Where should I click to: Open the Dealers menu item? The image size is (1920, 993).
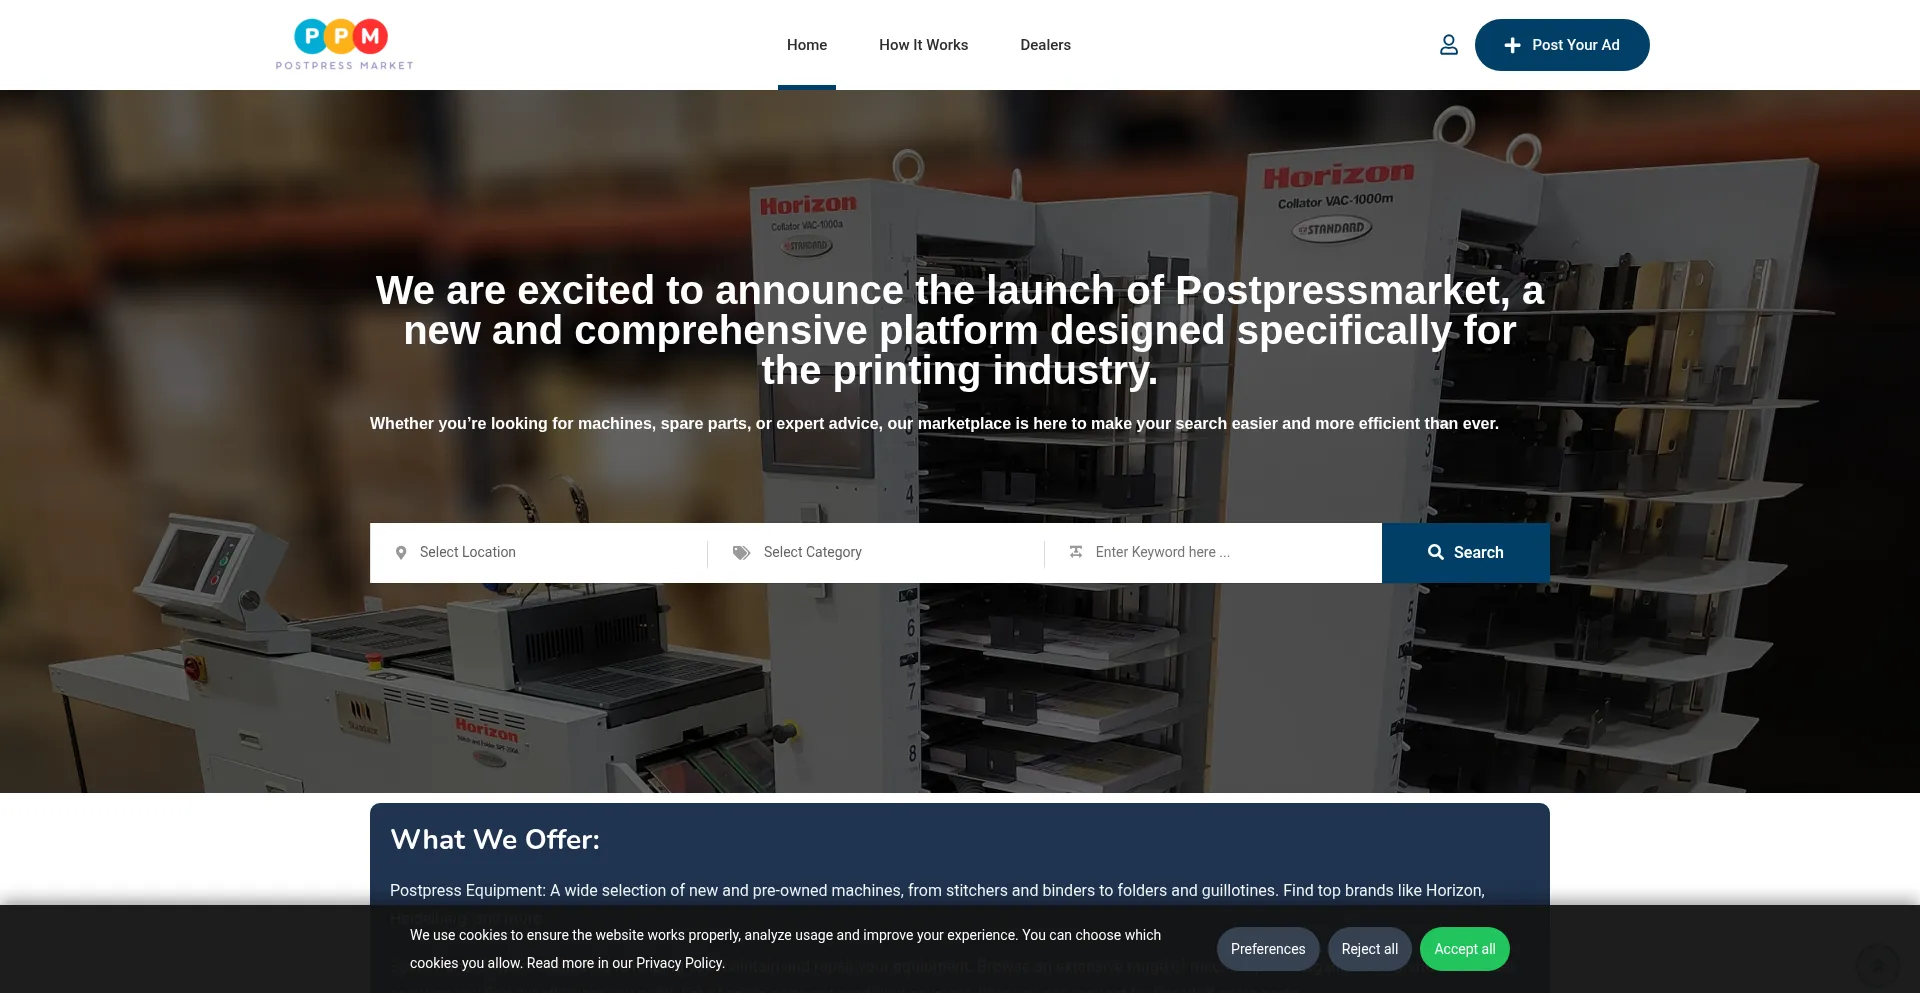click(x=1045, y=45)
